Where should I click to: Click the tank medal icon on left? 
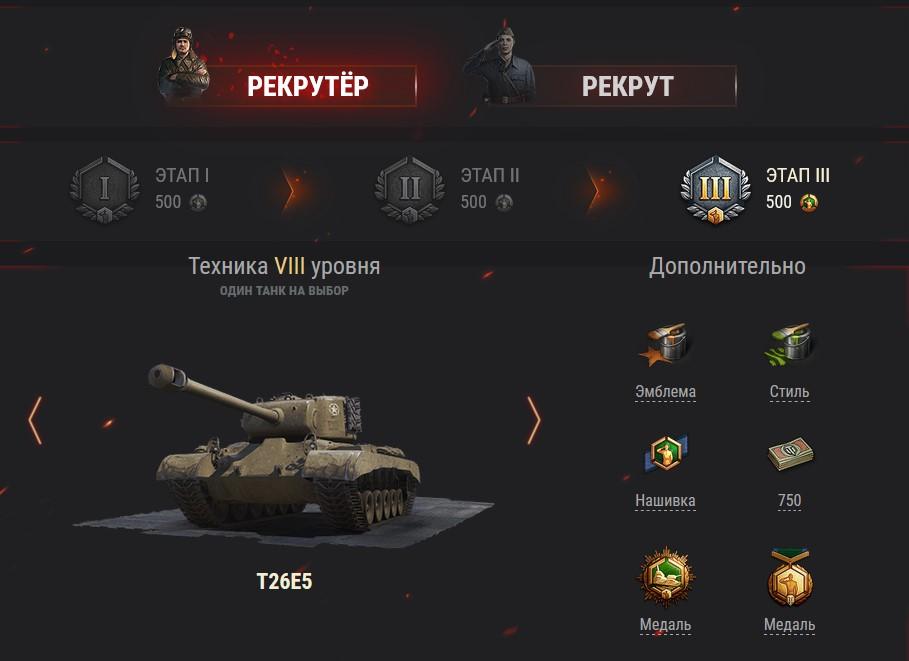click(665, 576)
